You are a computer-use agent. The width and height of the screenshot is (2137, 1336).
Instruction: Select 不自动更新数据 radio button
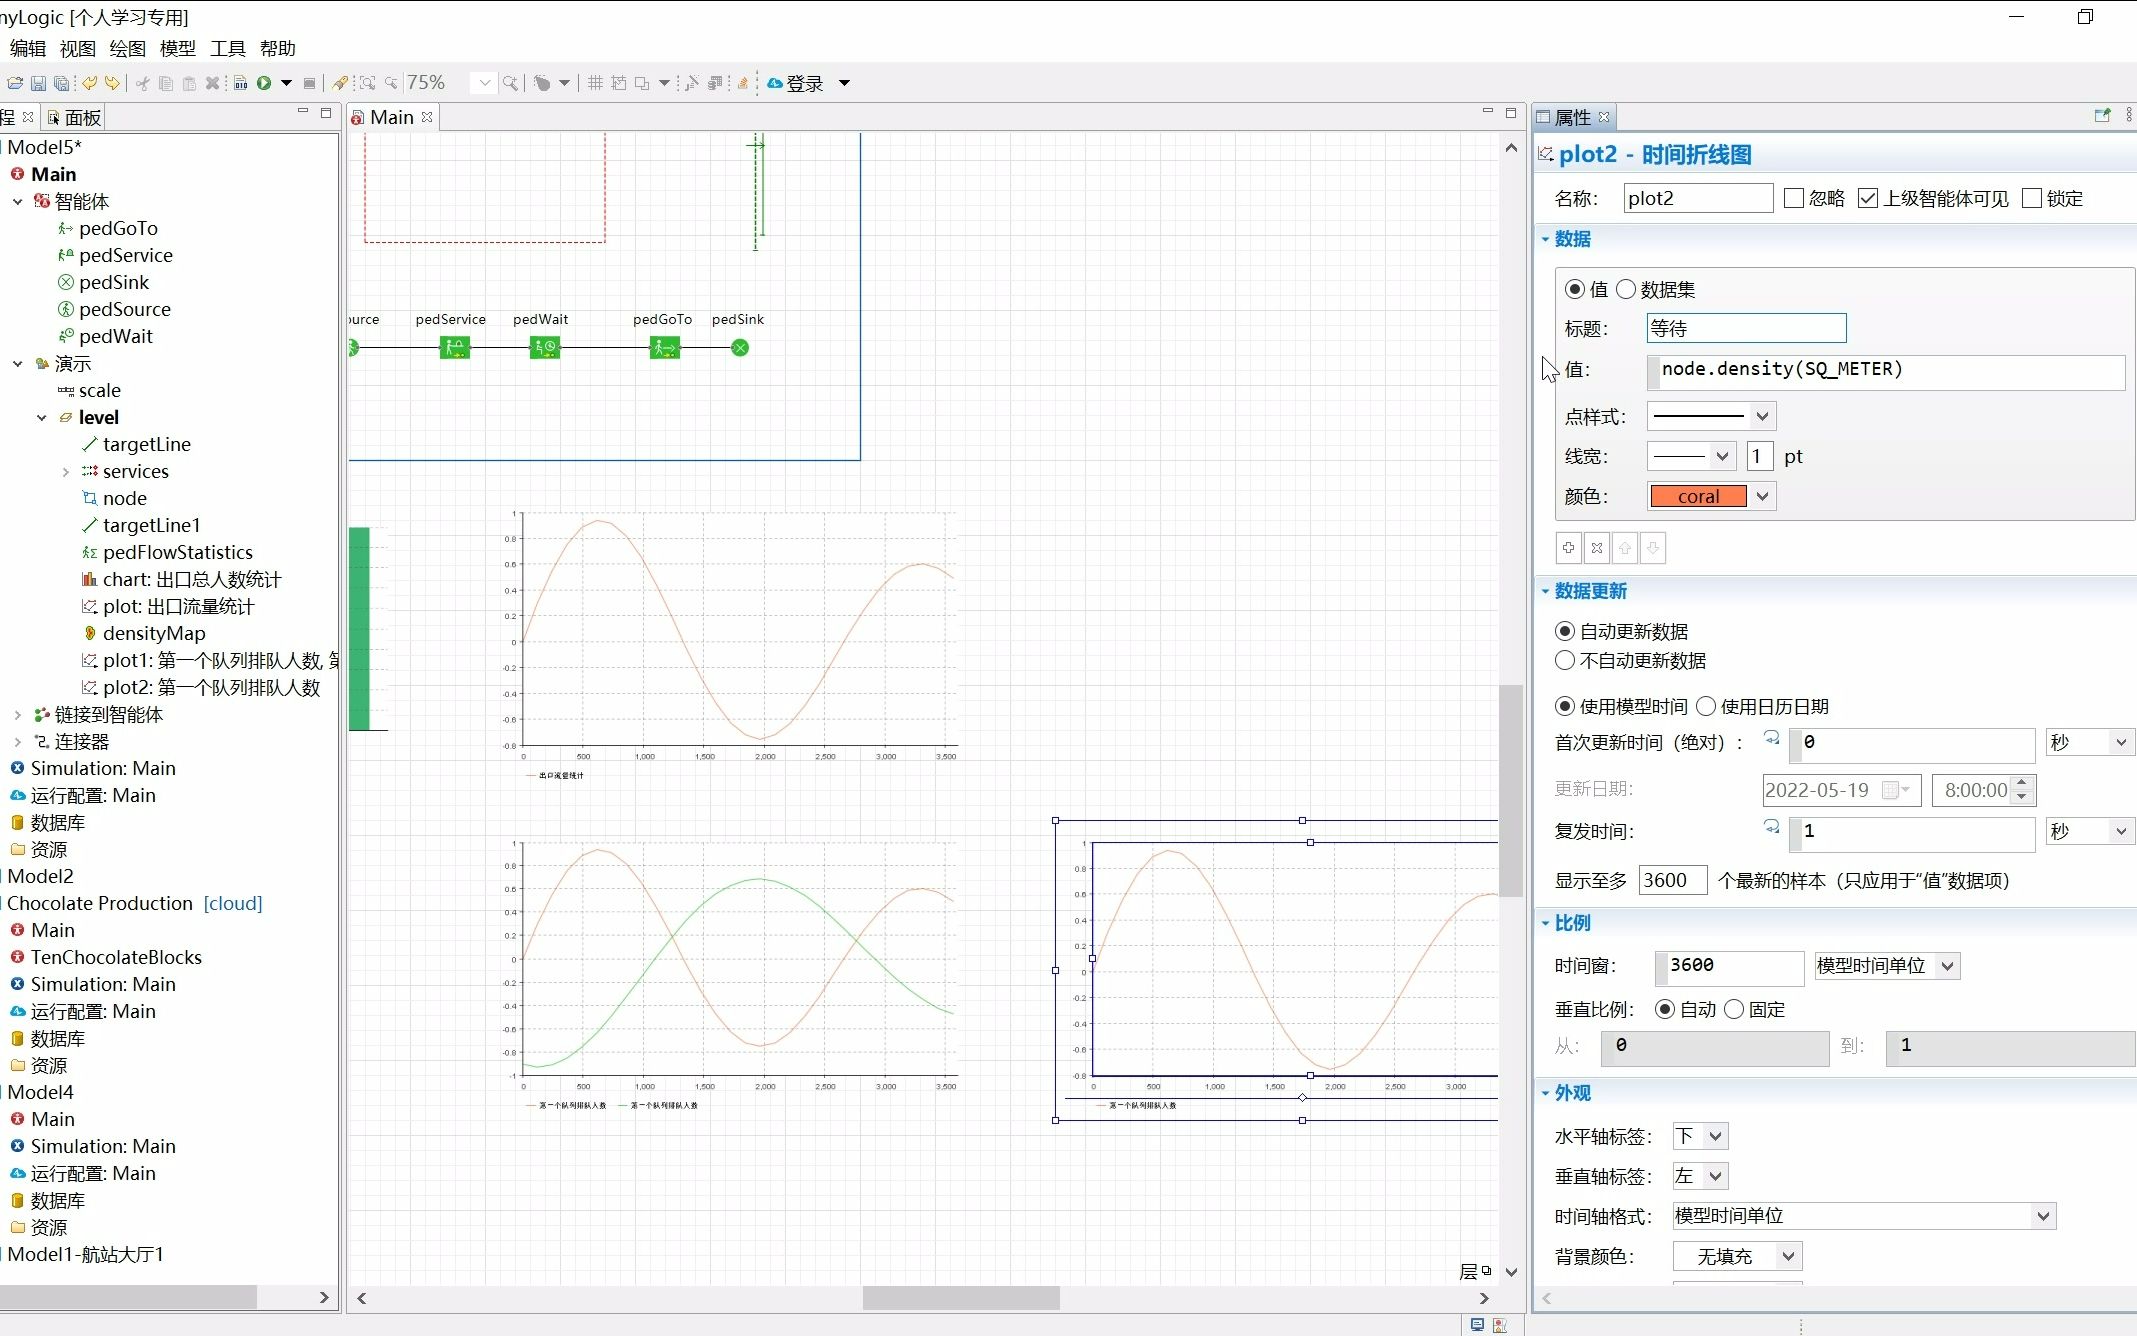tap(1566, 660)
